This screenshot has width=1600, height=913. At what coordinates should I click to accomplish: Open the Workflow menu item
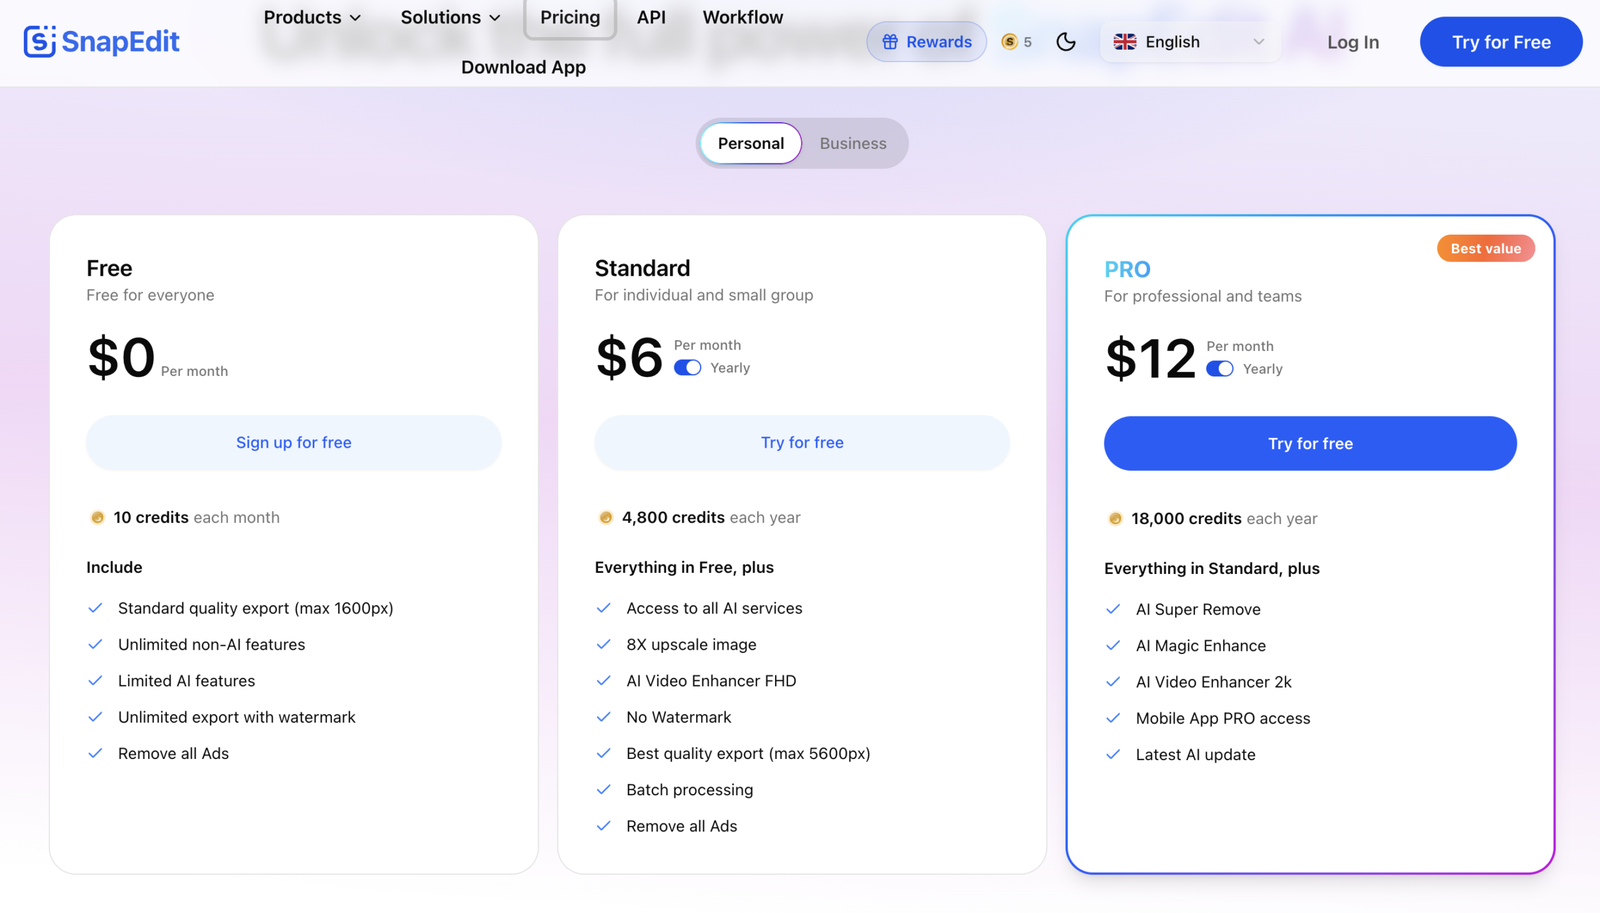click(x=743, y=17)
